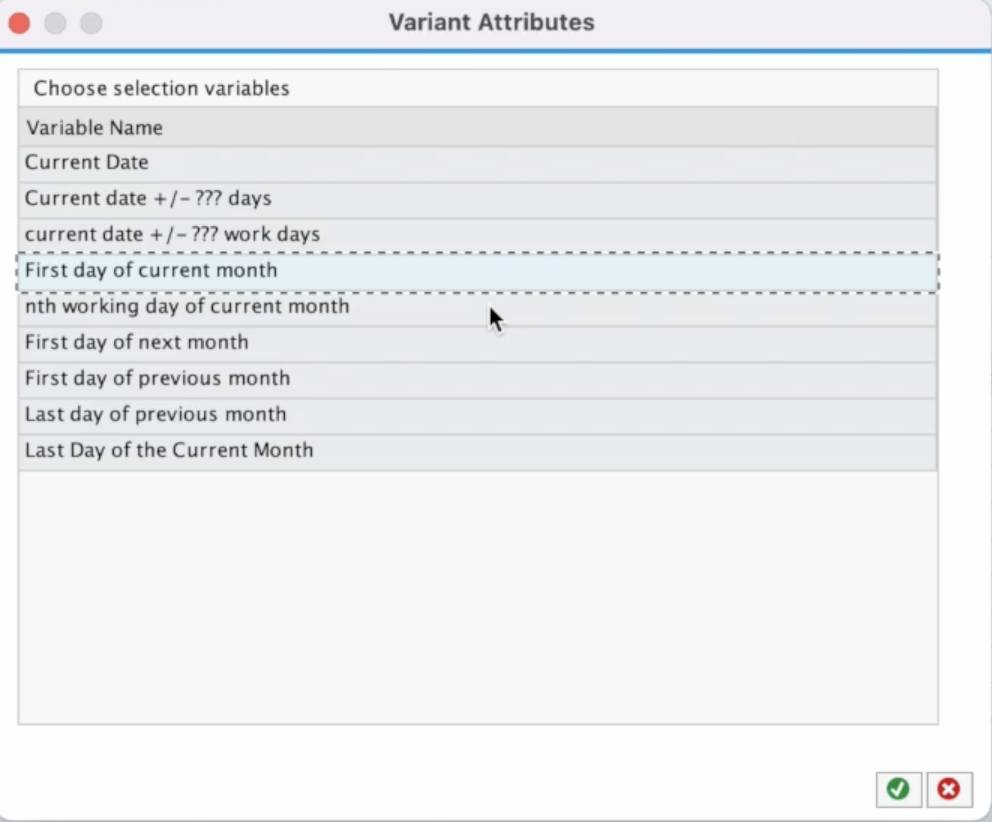Image resolution: width=992 pixels, height=822 pixels.
Task: Select First day of next month
Action: coord(136,343)
